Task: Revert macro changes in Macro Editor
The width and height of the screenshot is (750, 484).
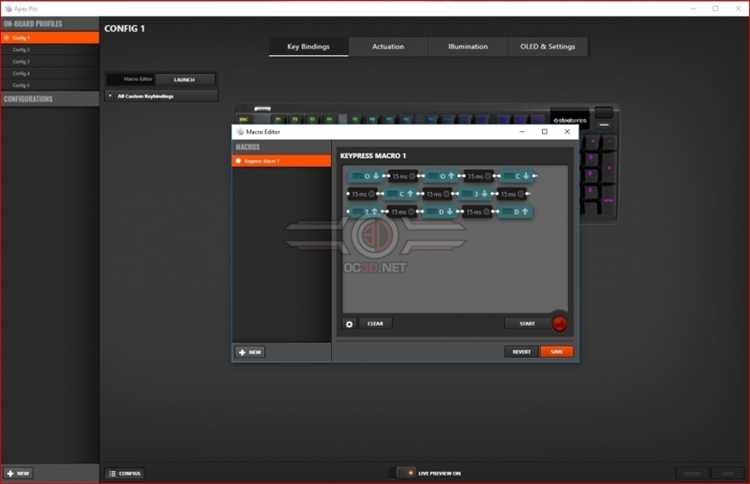Action: coord(521,352)
